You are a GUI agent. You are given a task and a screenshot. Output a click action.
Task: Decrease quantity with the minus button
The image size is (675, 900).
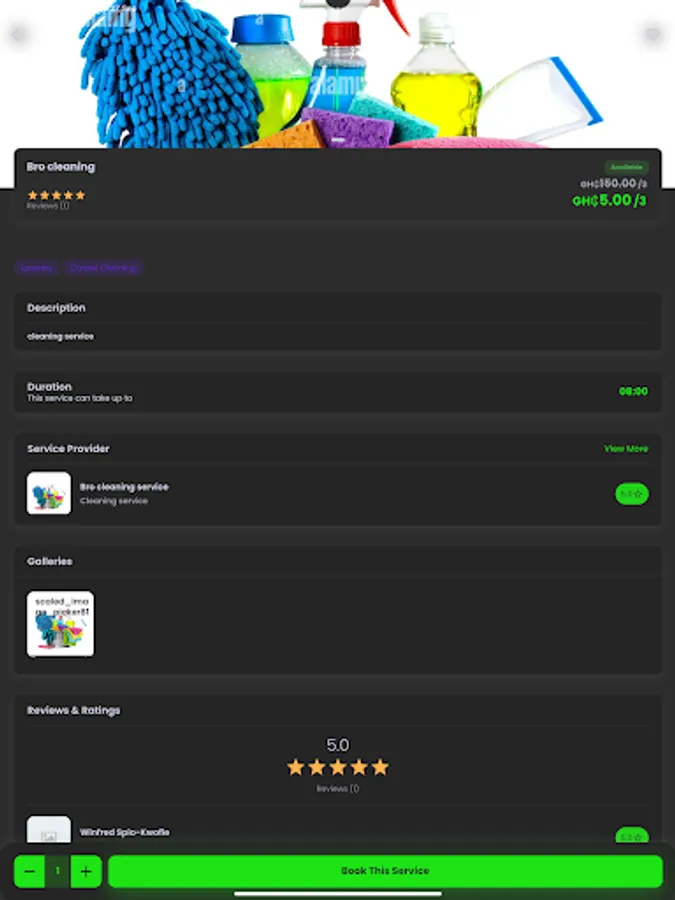tap(30, 871)
